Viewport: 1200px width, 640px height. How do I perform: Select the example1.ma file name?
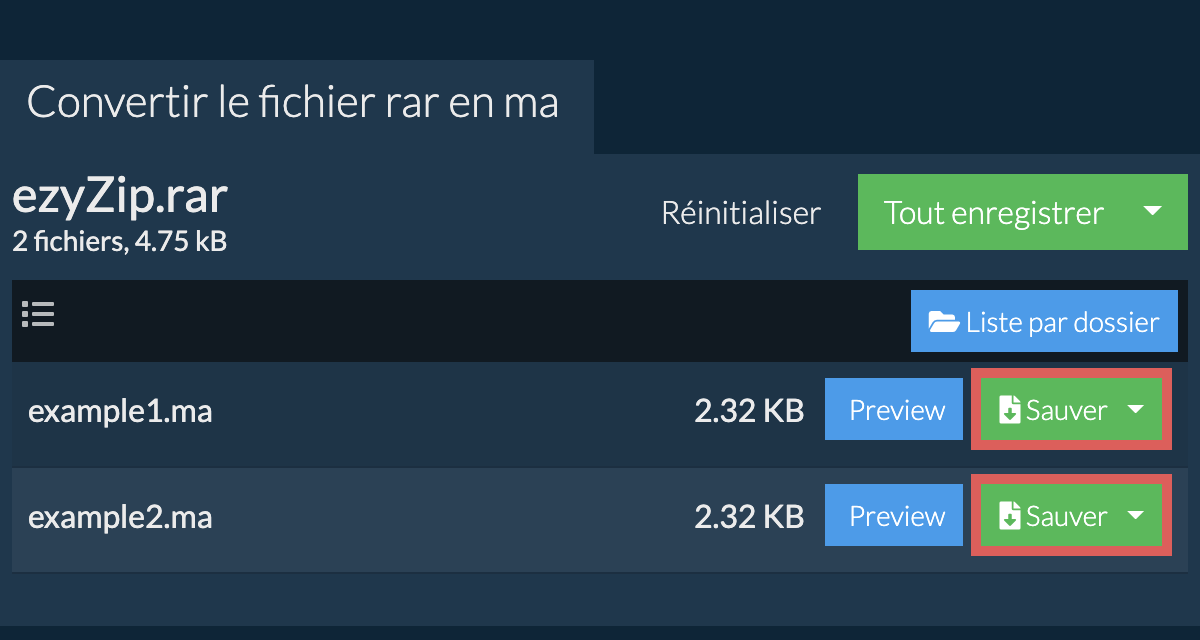[x=120, y=411]
